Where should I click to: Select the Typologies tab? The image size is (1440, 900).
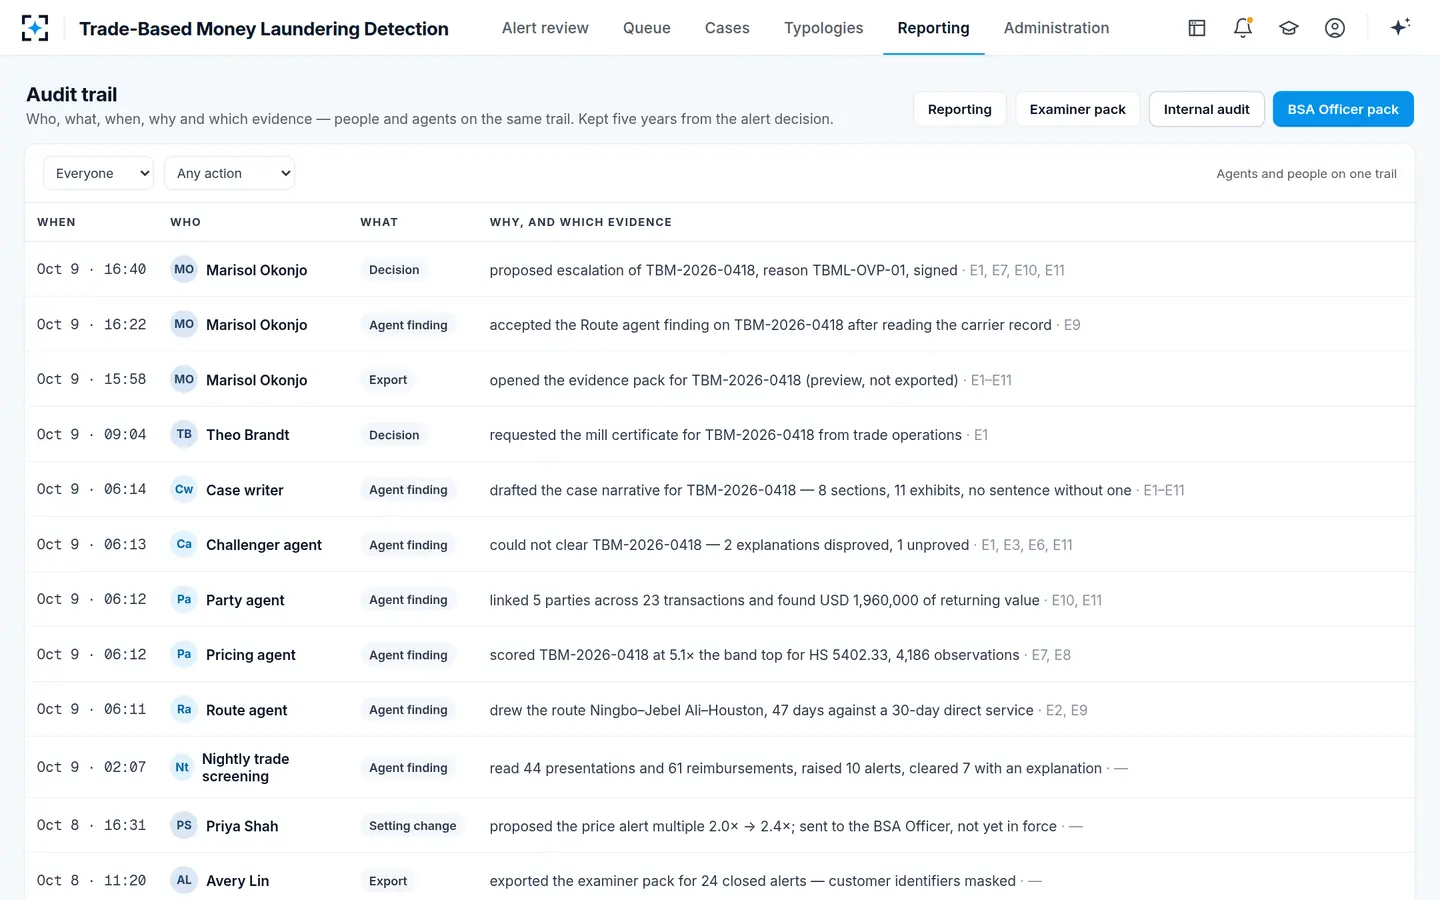point(824,28)
